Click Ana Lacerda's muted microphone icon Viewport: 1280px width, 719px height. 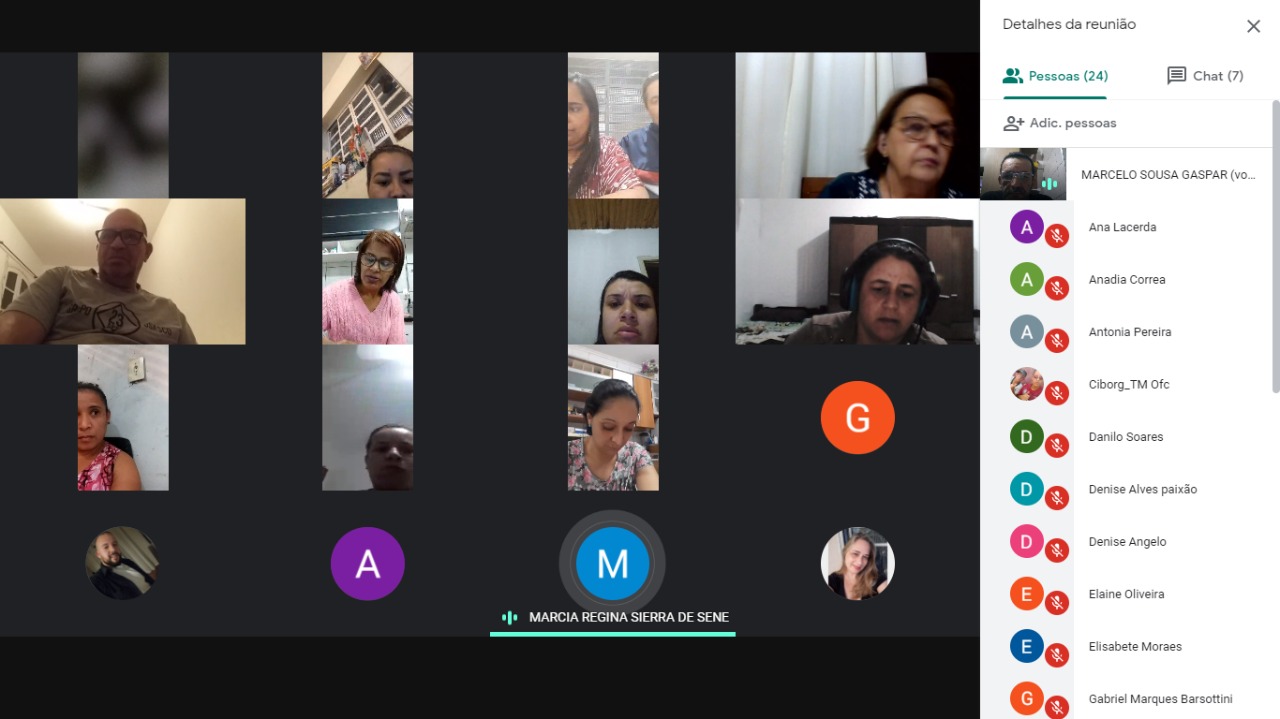[x=1057, y=237]
